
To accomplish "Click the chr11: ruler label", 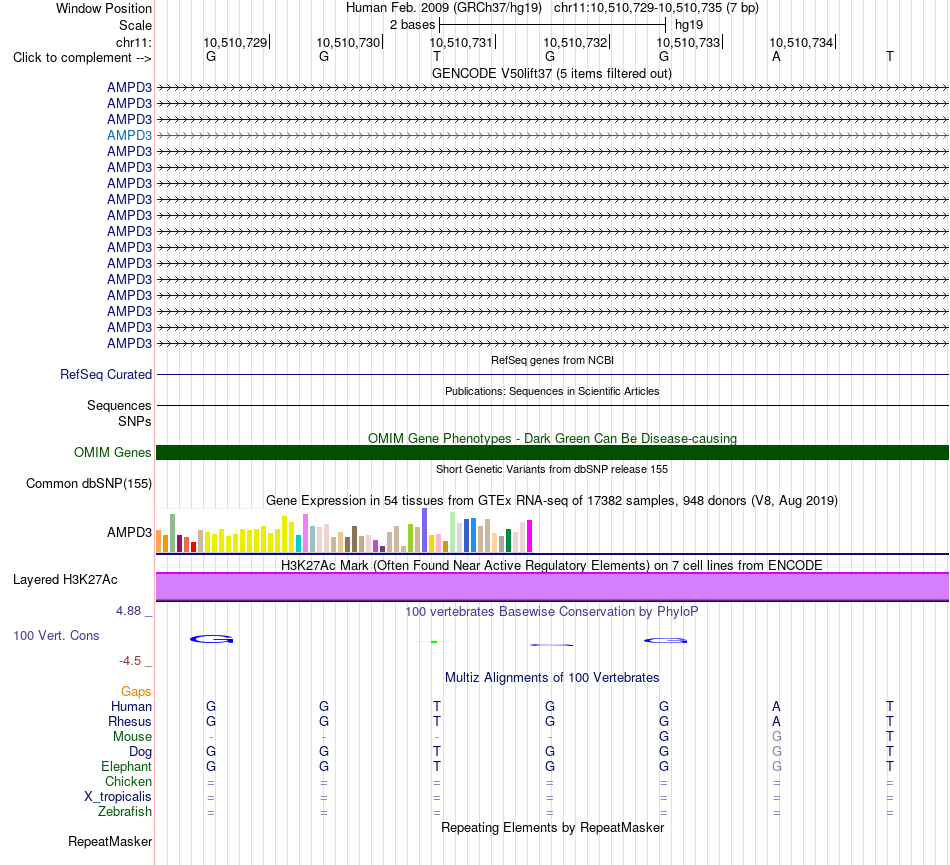I will 133,42.
